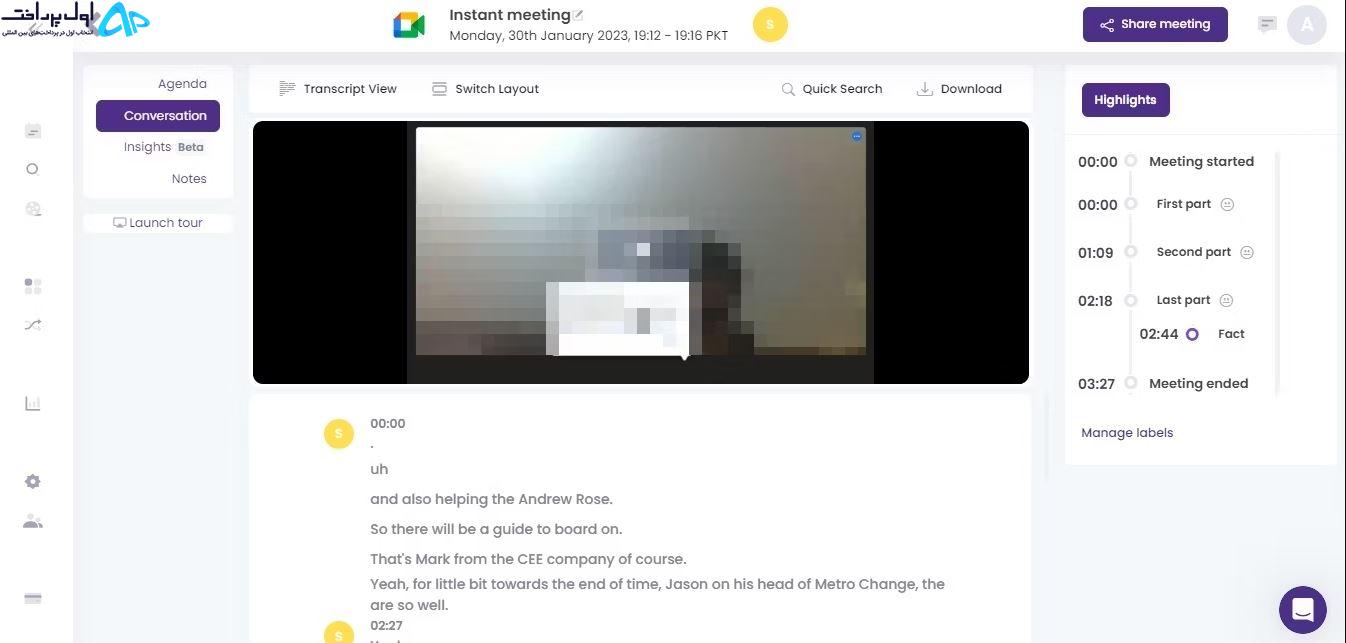Viewport: 1346px width, 643px height.
Task: Open the support chat bubble widget
Action: click(1302, 610)
